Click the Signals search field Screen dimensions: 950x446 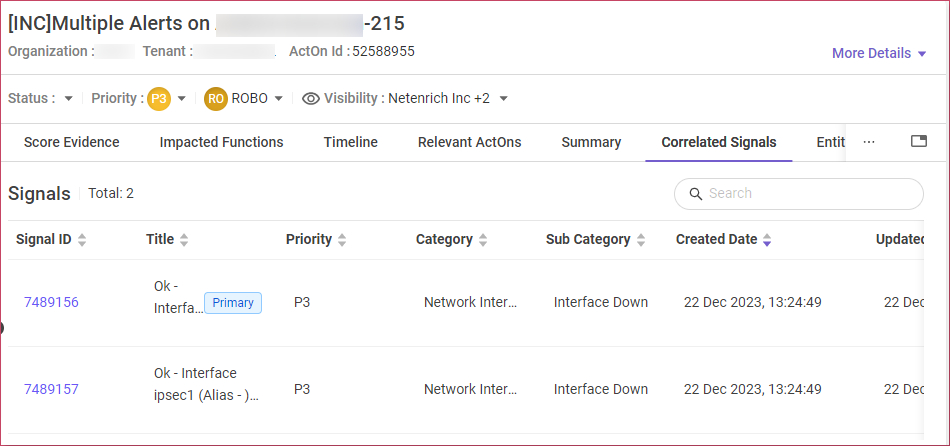pyautogui.click(x=799, y=194)
